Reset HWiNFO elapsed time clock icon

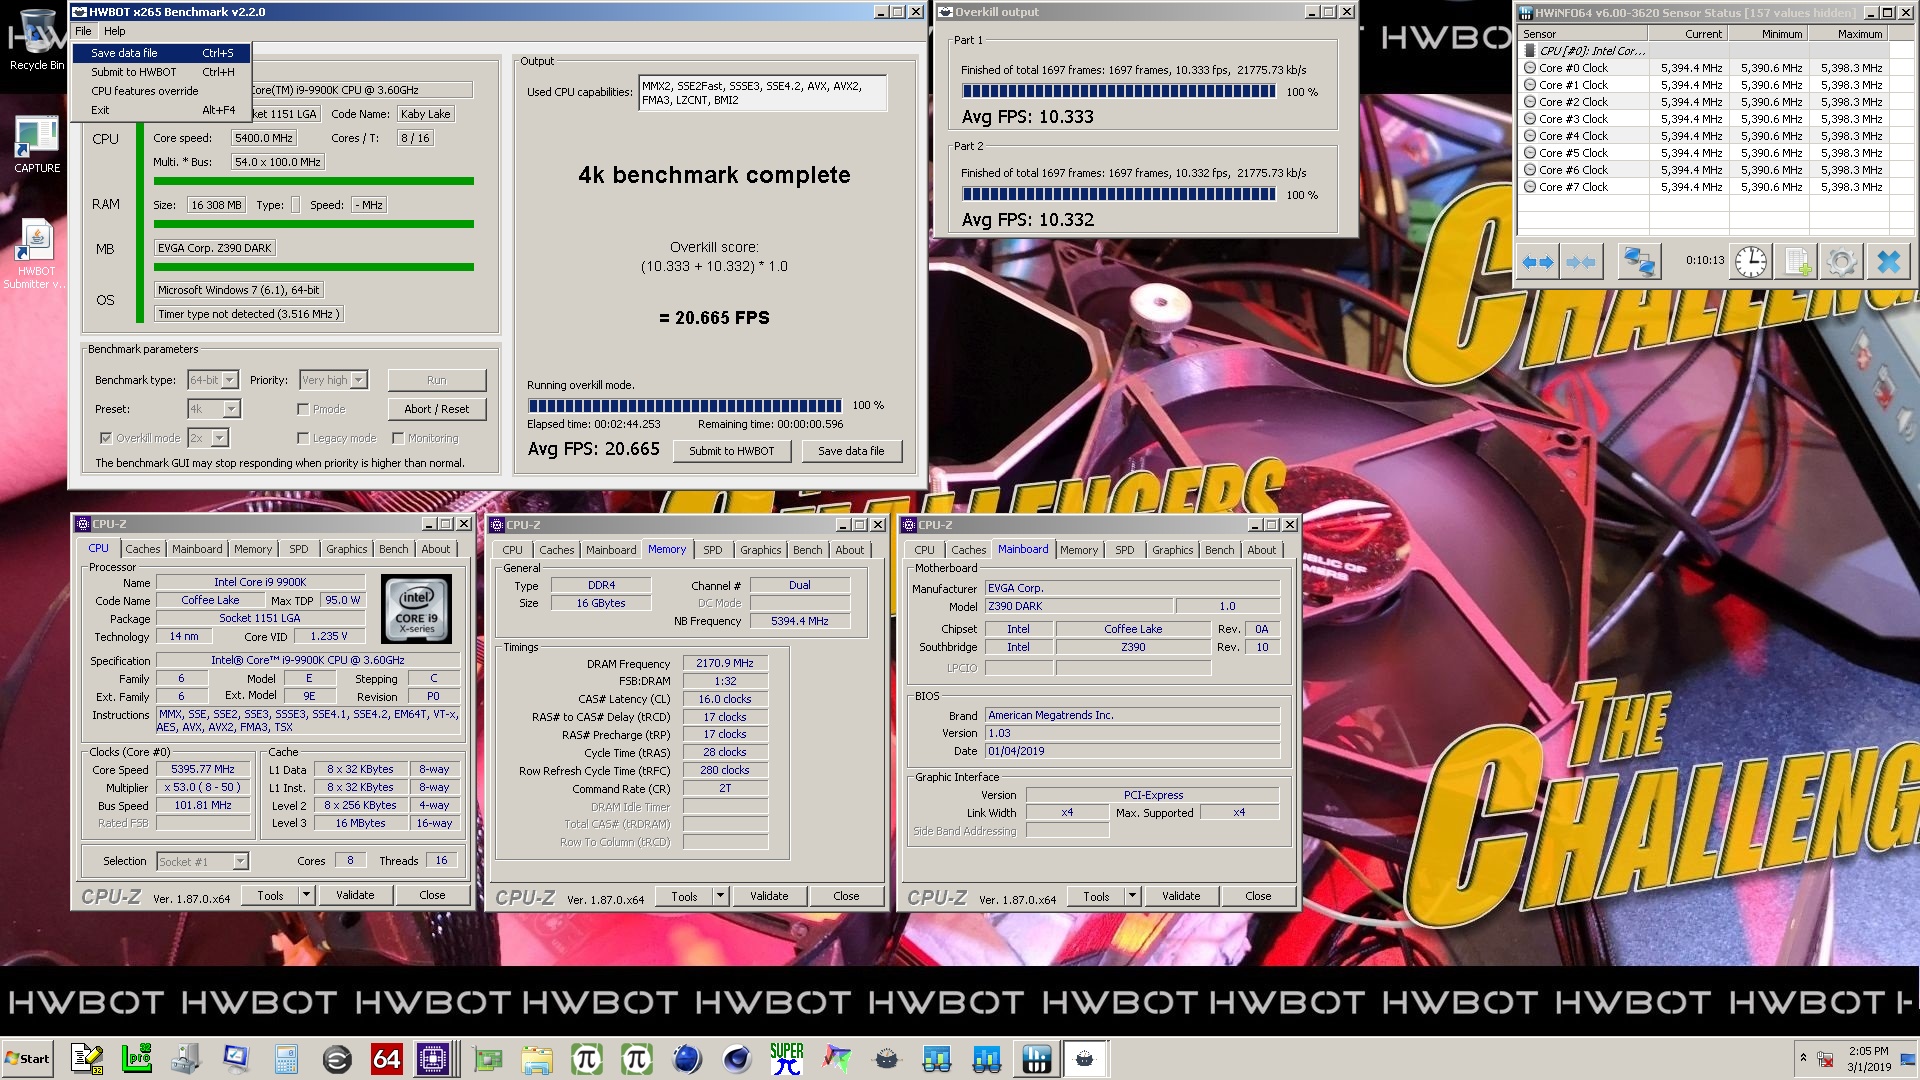tap(1750, 262)
